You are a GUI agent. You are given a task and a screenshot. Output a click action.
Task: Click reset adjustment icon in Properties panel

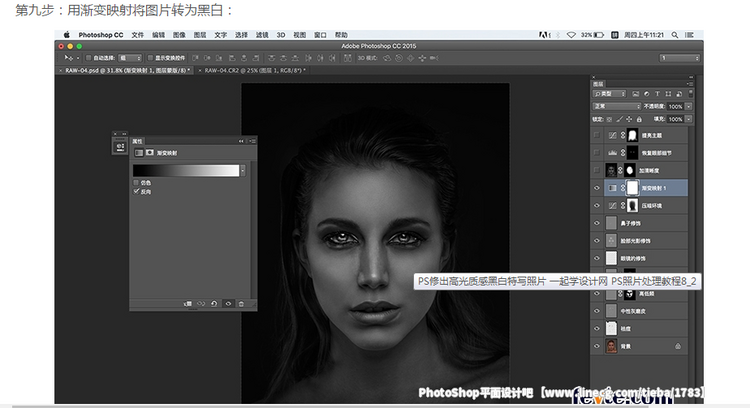click(x=215, y=303)
